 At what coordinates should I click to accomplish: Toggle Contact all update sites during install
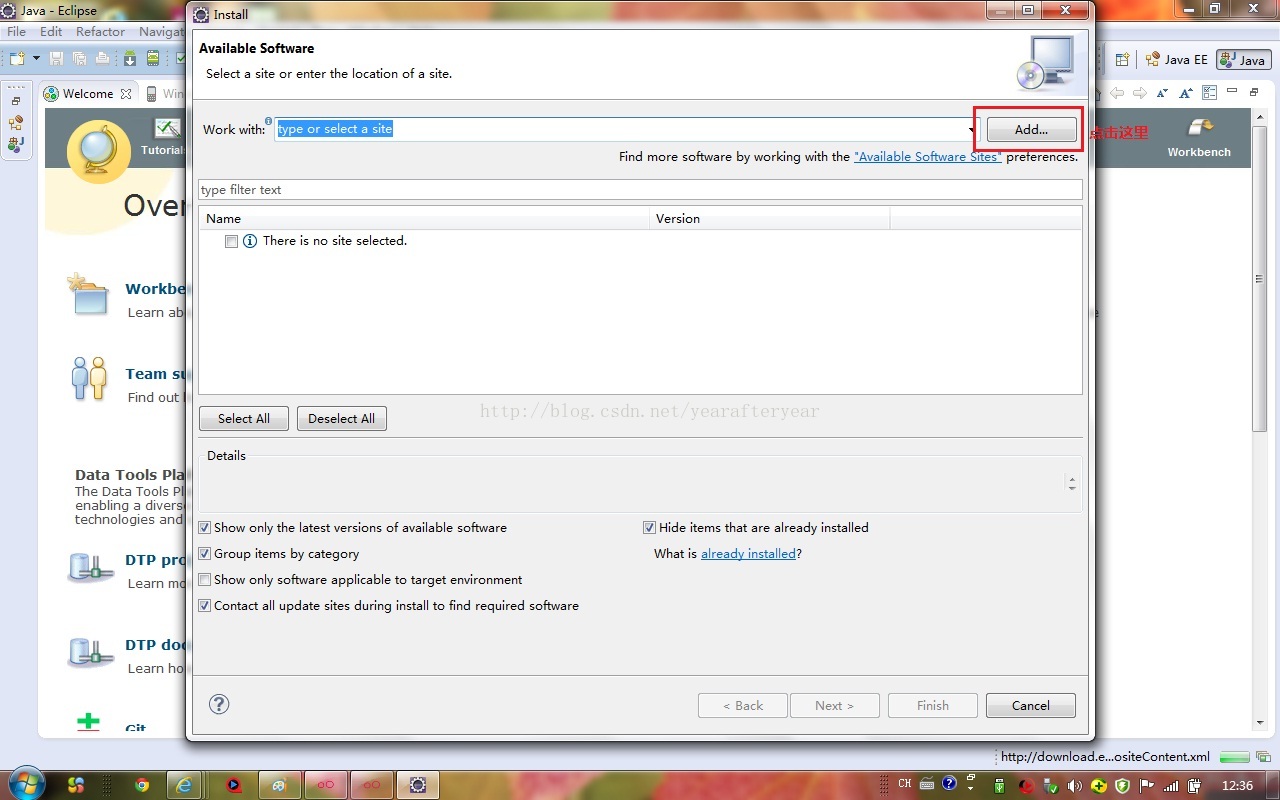point(205,606)
